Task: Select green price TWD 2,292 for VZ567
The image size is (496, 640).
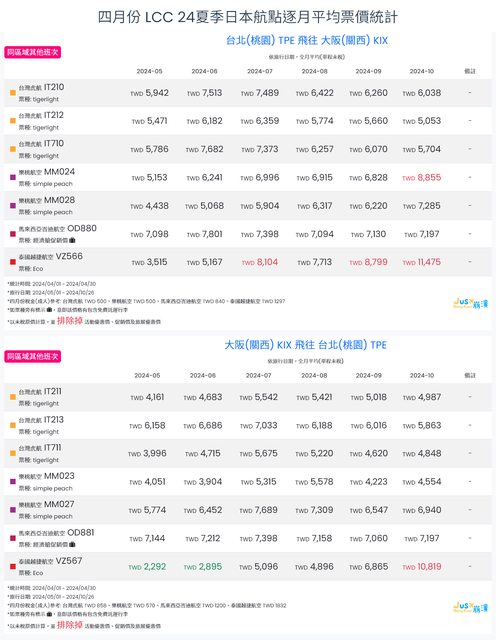Action: pos(147,567)
